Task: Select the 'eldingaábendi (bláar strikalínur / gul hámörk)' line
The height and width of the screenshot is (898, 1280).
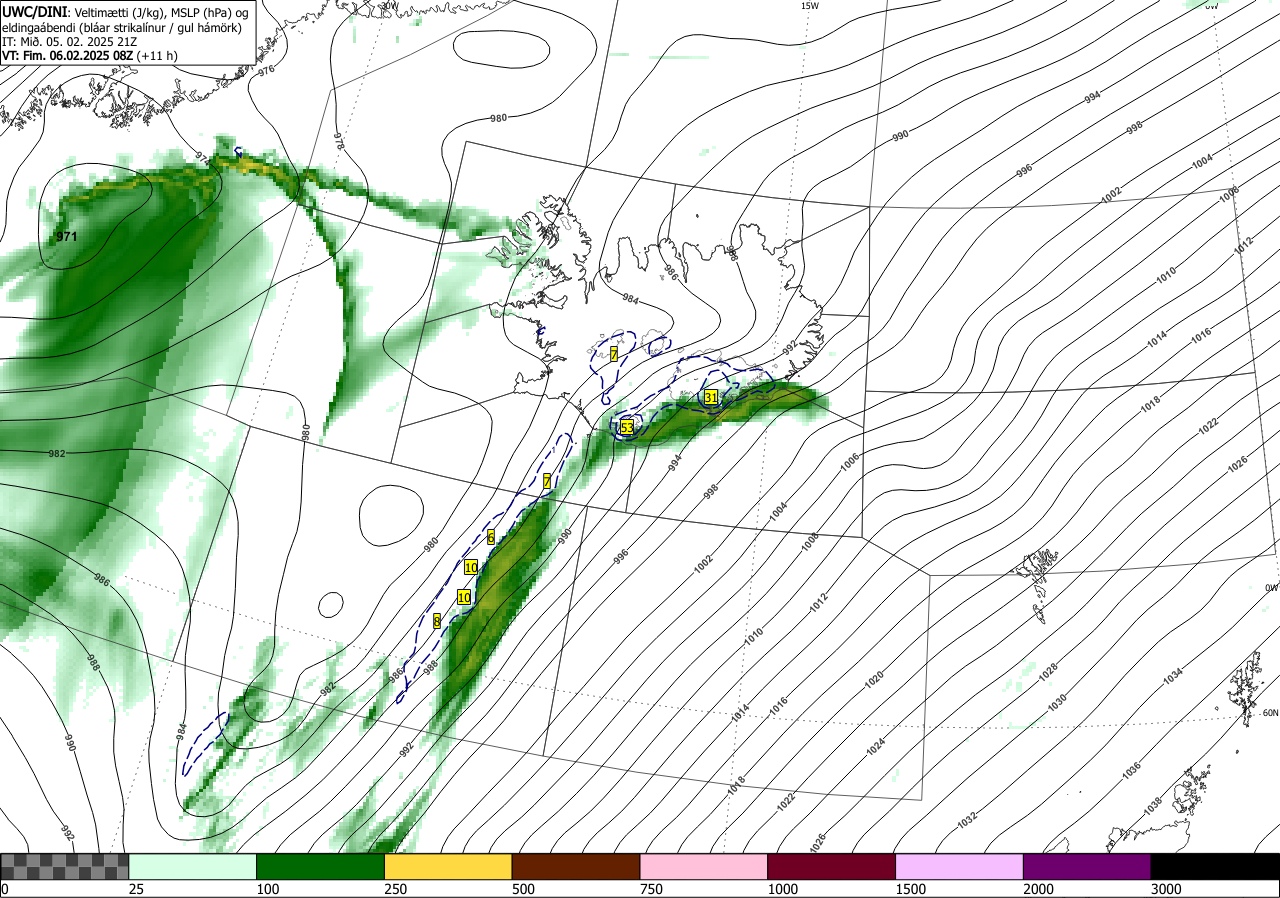Action: 121,28
